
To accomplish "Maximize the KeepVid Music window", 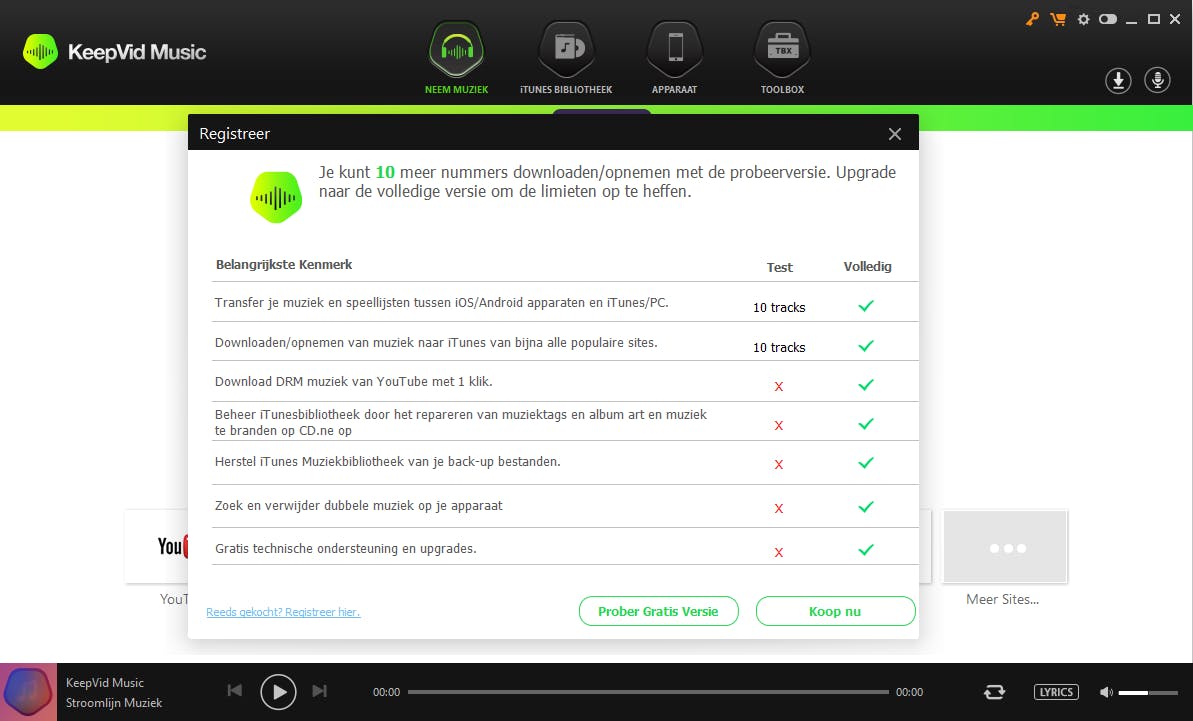I will coord(1153,19).
